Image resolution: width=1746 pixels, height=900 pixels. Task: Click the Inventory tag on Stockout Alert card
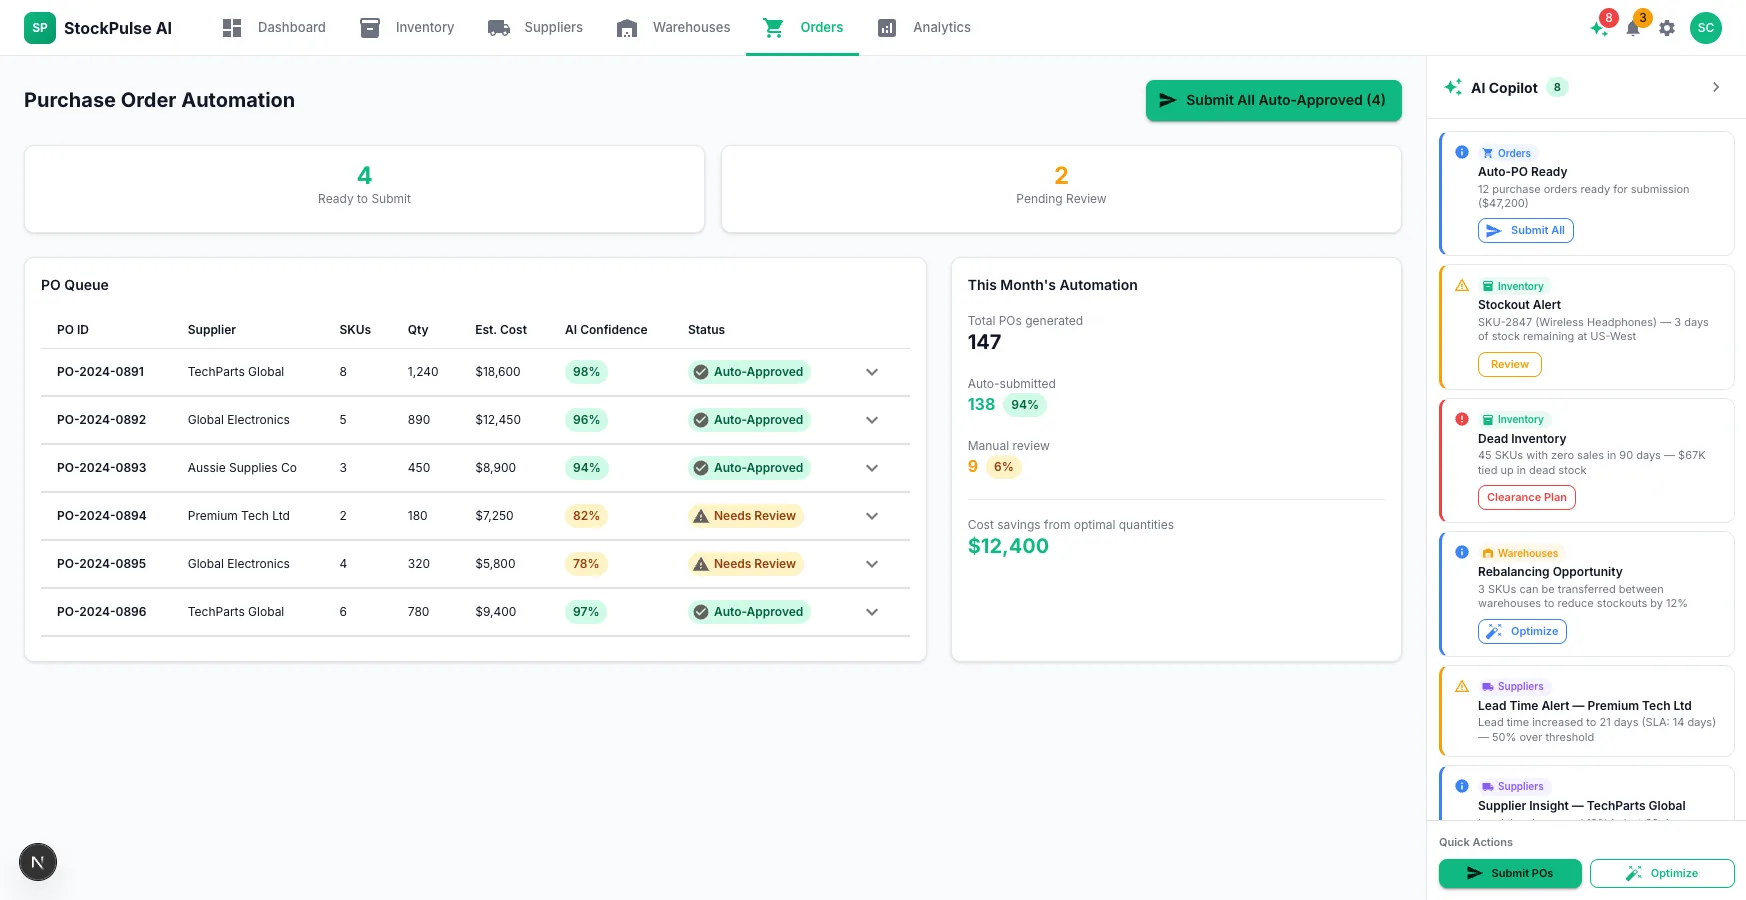pyautogui.click(x=1513, y=286)
